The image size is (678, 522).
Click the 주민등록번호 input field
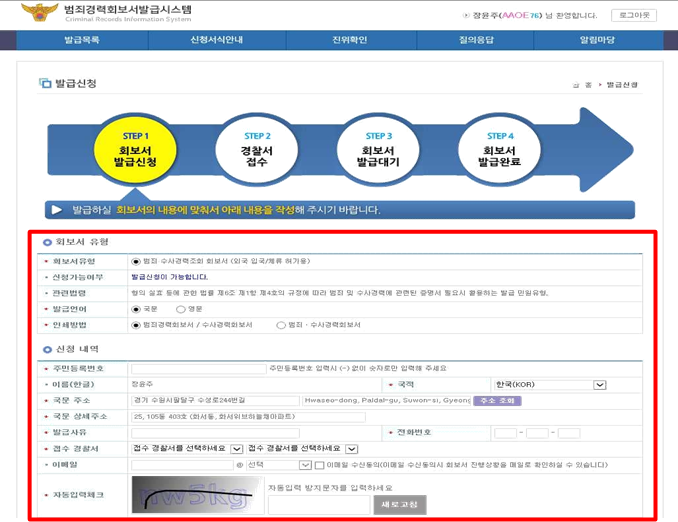[198, 369]
